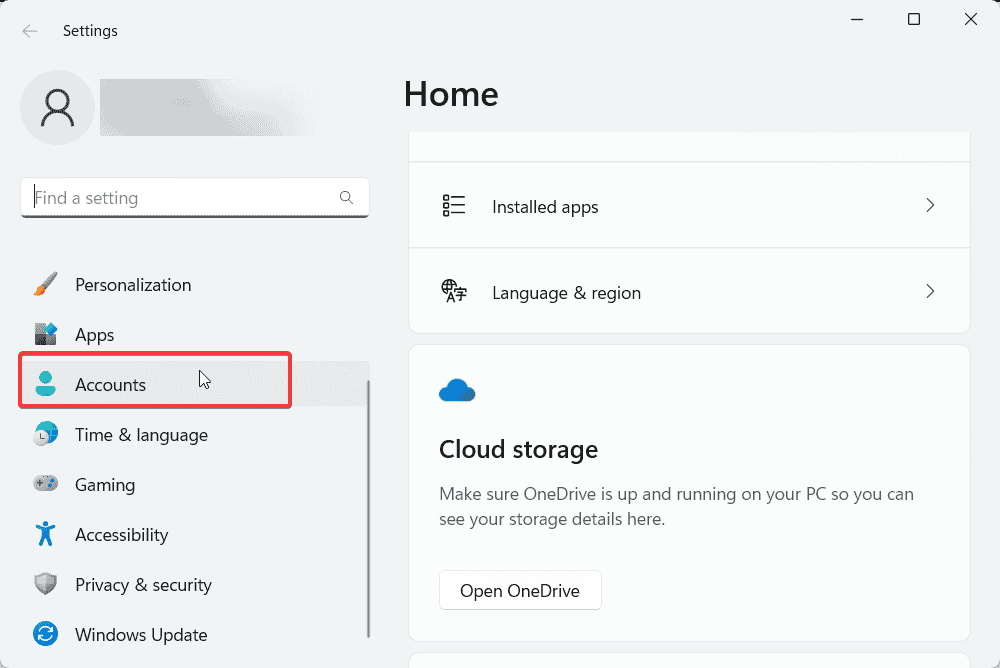
Task: Click the Apps sidebar icon
Action: [x=45, y=334]
